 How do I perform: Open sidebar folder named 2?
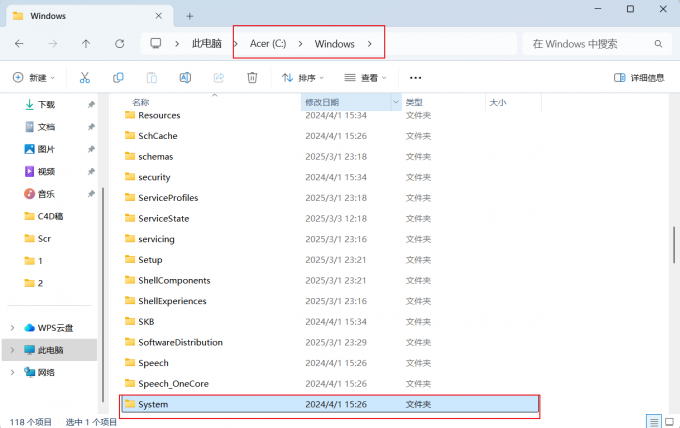[40, 283]
